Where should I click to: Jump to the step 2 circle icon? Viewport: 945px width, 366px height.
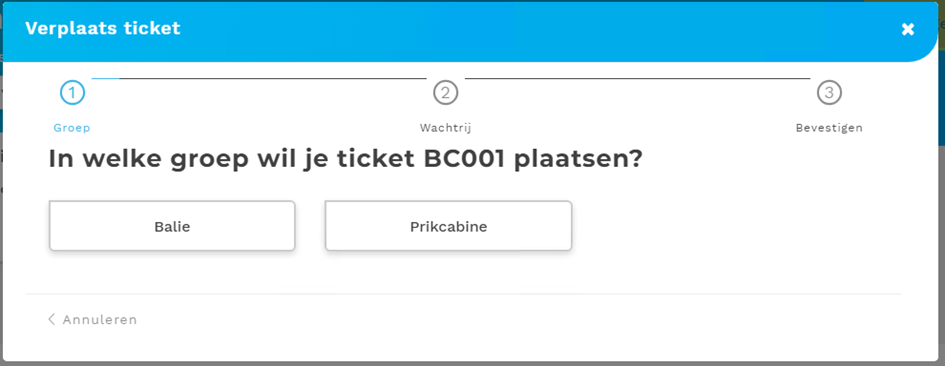click(445, 93)
